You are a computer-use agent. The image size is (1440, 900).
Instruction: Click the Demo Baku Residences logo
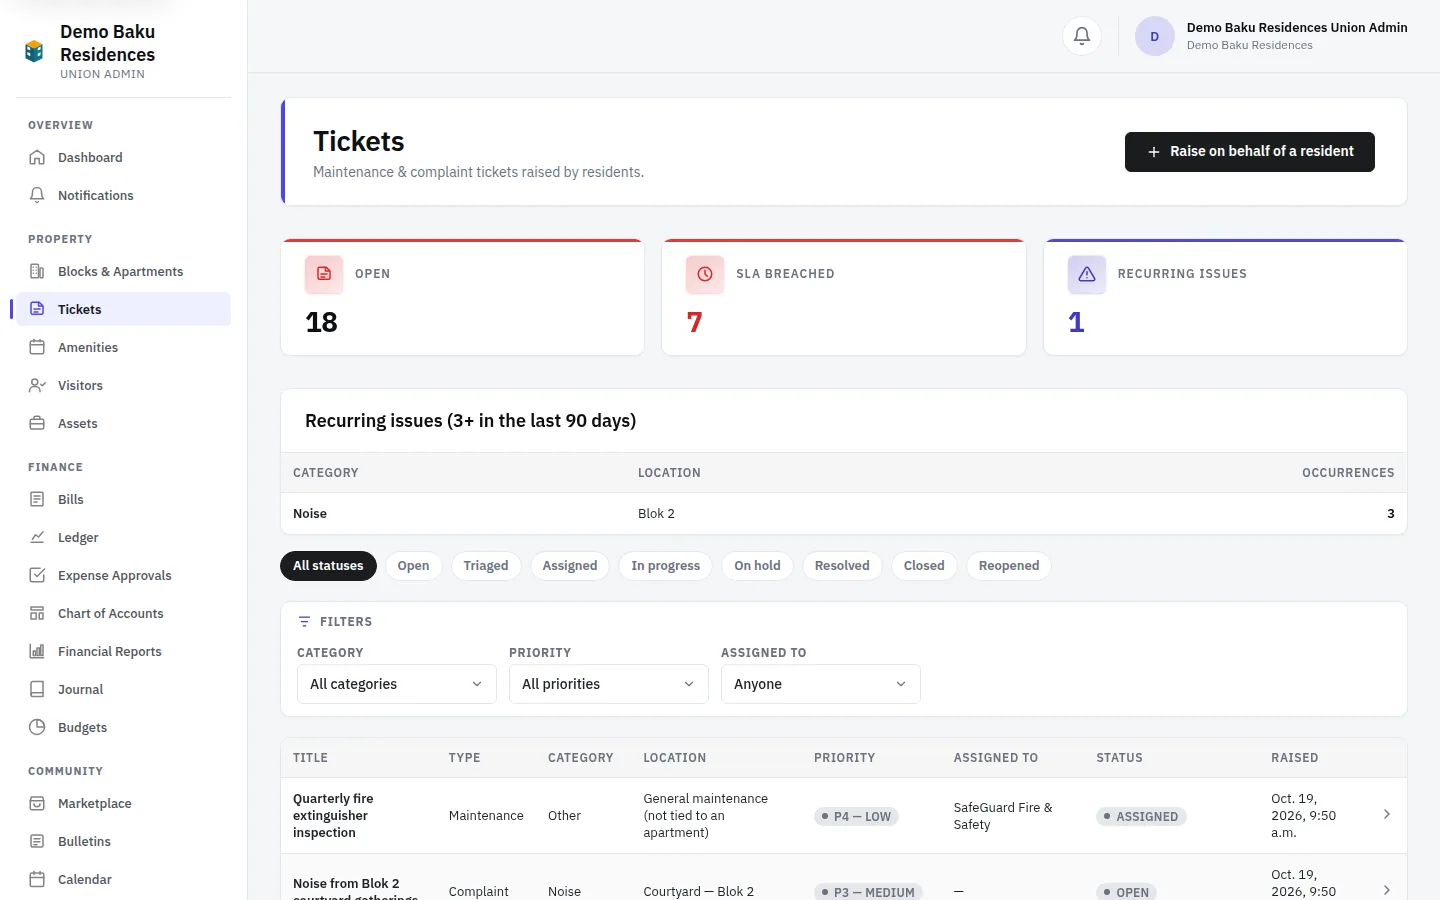[x=34, y=51]
